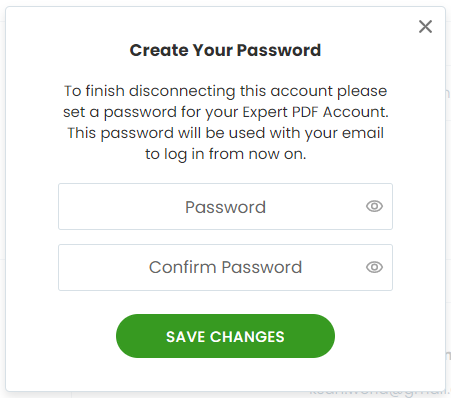Reveal the Confirm Password text with the eye icon
The height and width of the screenshot is (398, 451).
click(374, 267)
